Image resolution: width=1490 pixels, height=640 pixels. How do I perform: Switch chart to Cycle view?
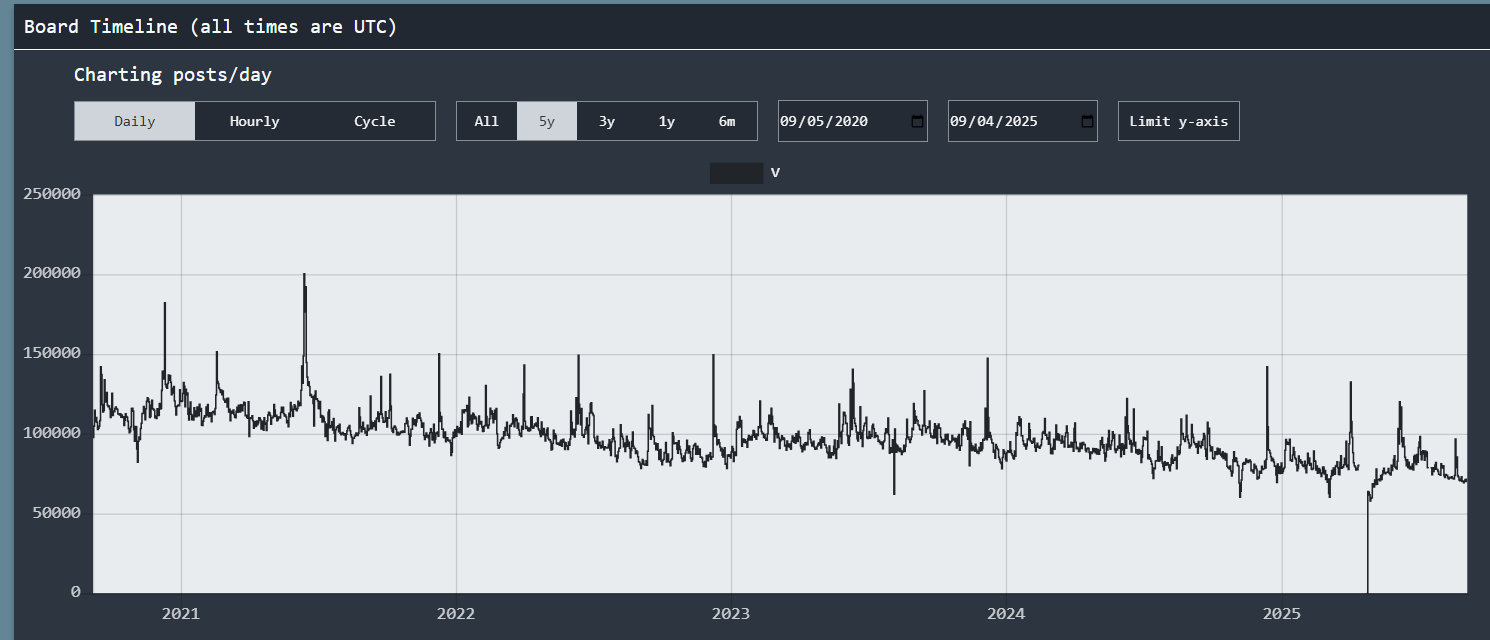[375, 121]
